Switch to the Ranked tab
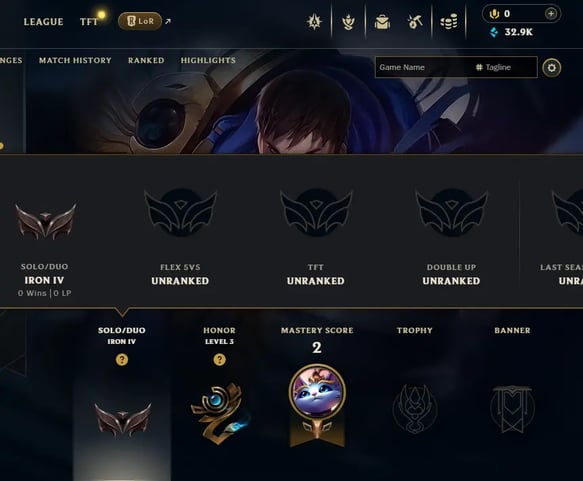Screen dimensions: 583x481 [146, 60]
